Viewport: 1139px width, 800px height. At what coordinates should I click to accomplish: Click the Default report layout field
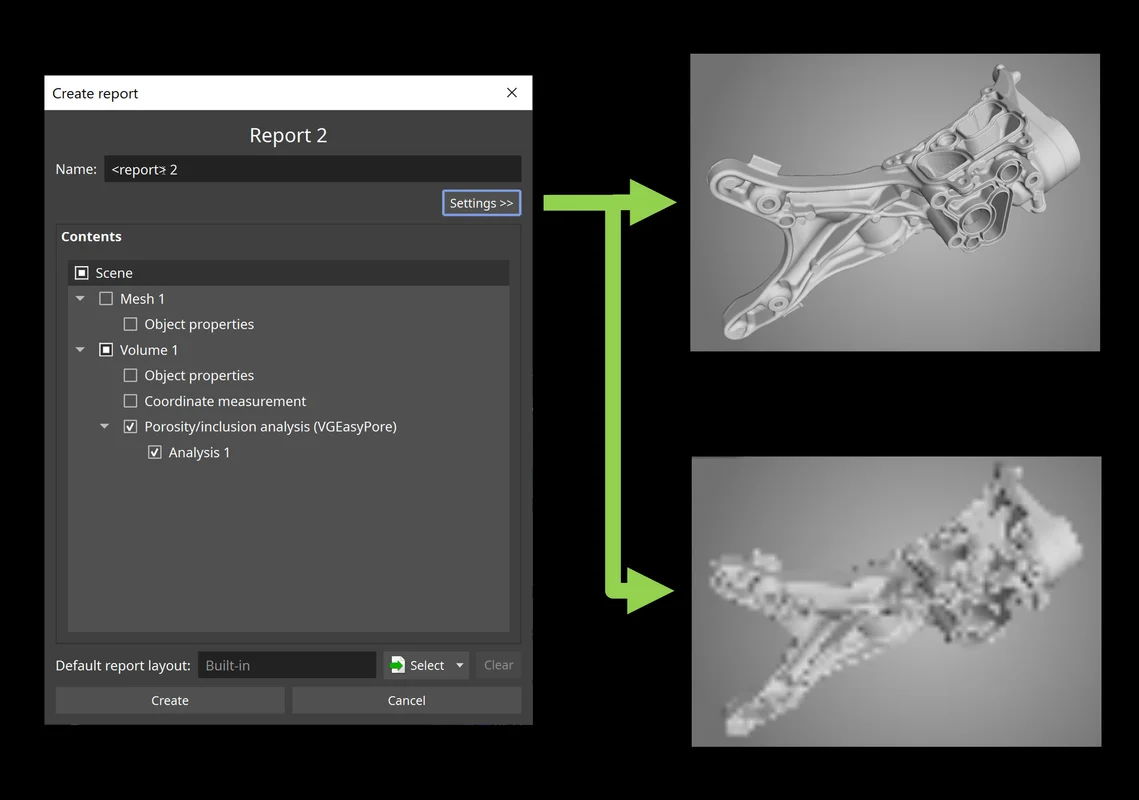point(287,665)
